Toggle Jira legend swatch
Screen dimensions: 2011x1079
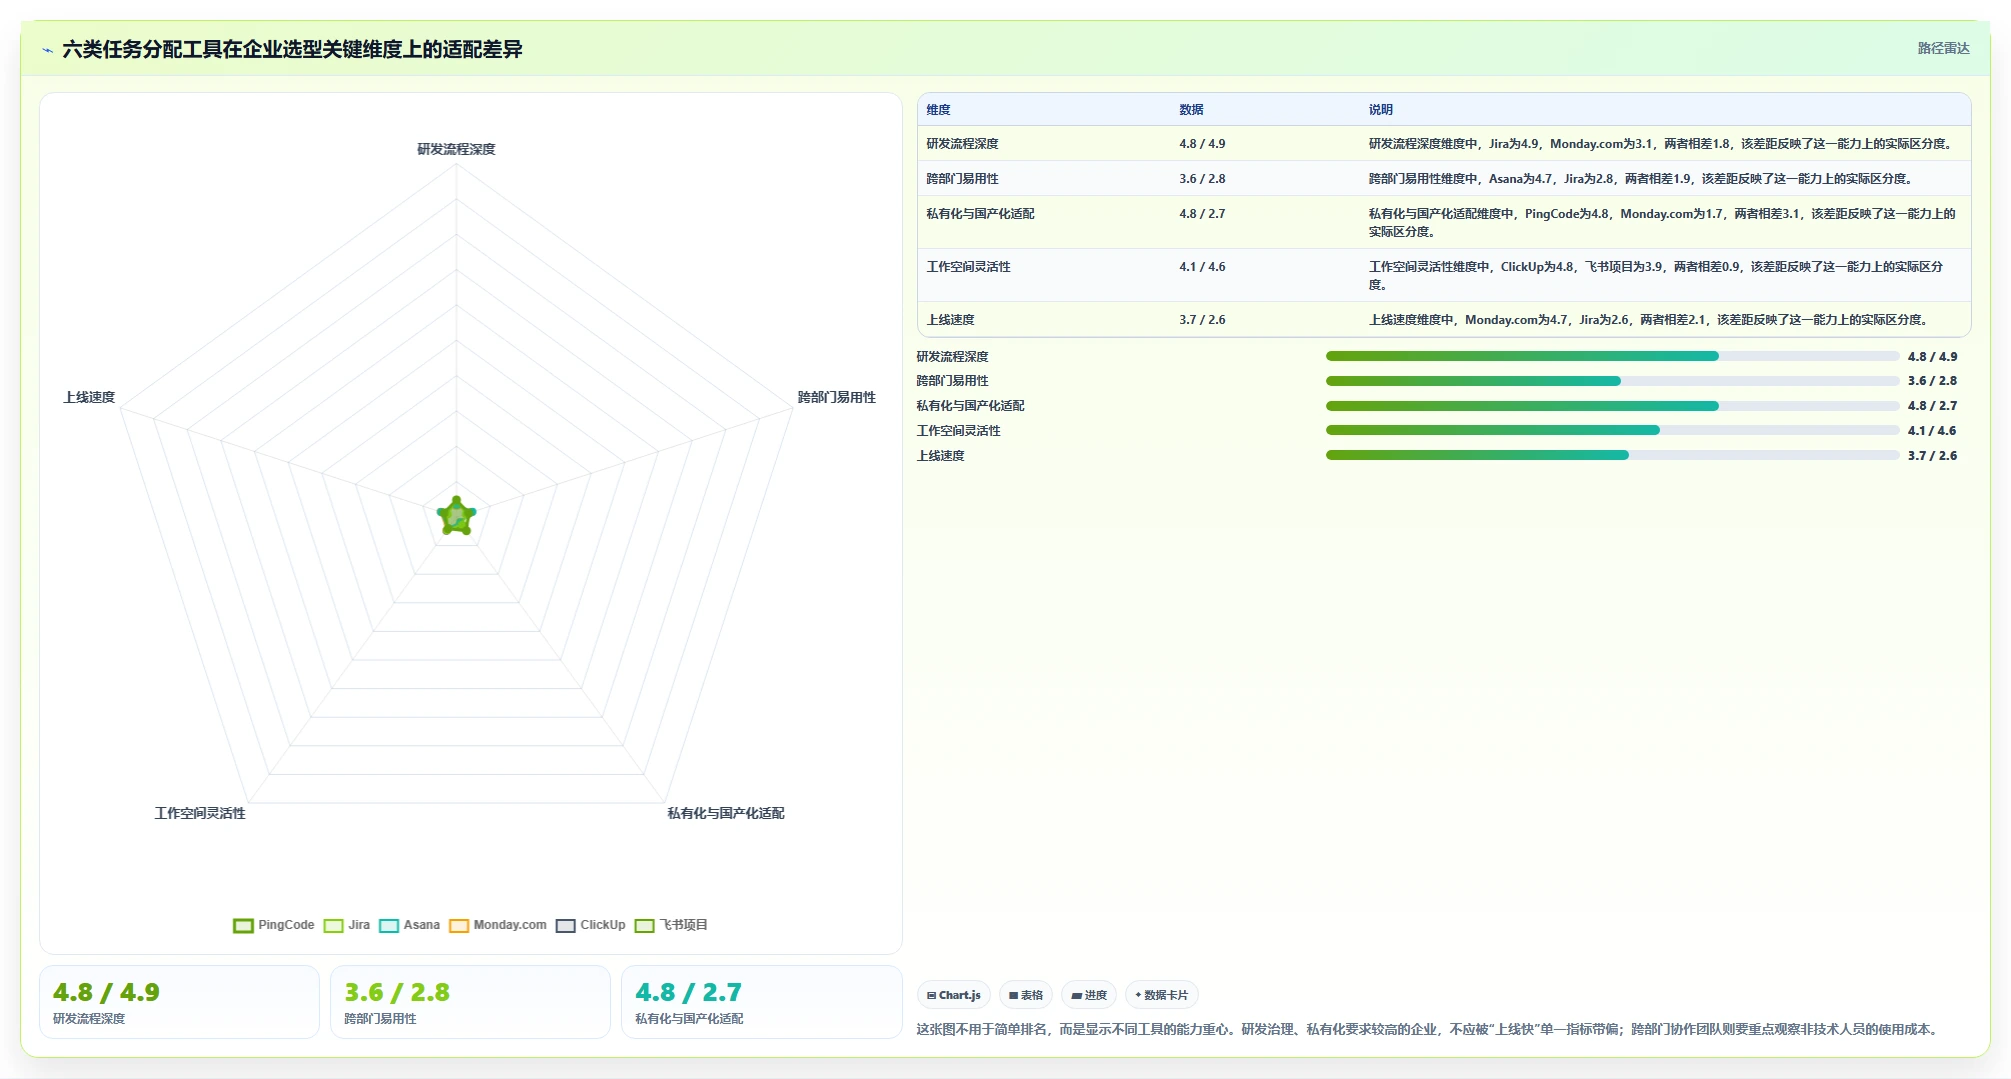coord(333,925)
